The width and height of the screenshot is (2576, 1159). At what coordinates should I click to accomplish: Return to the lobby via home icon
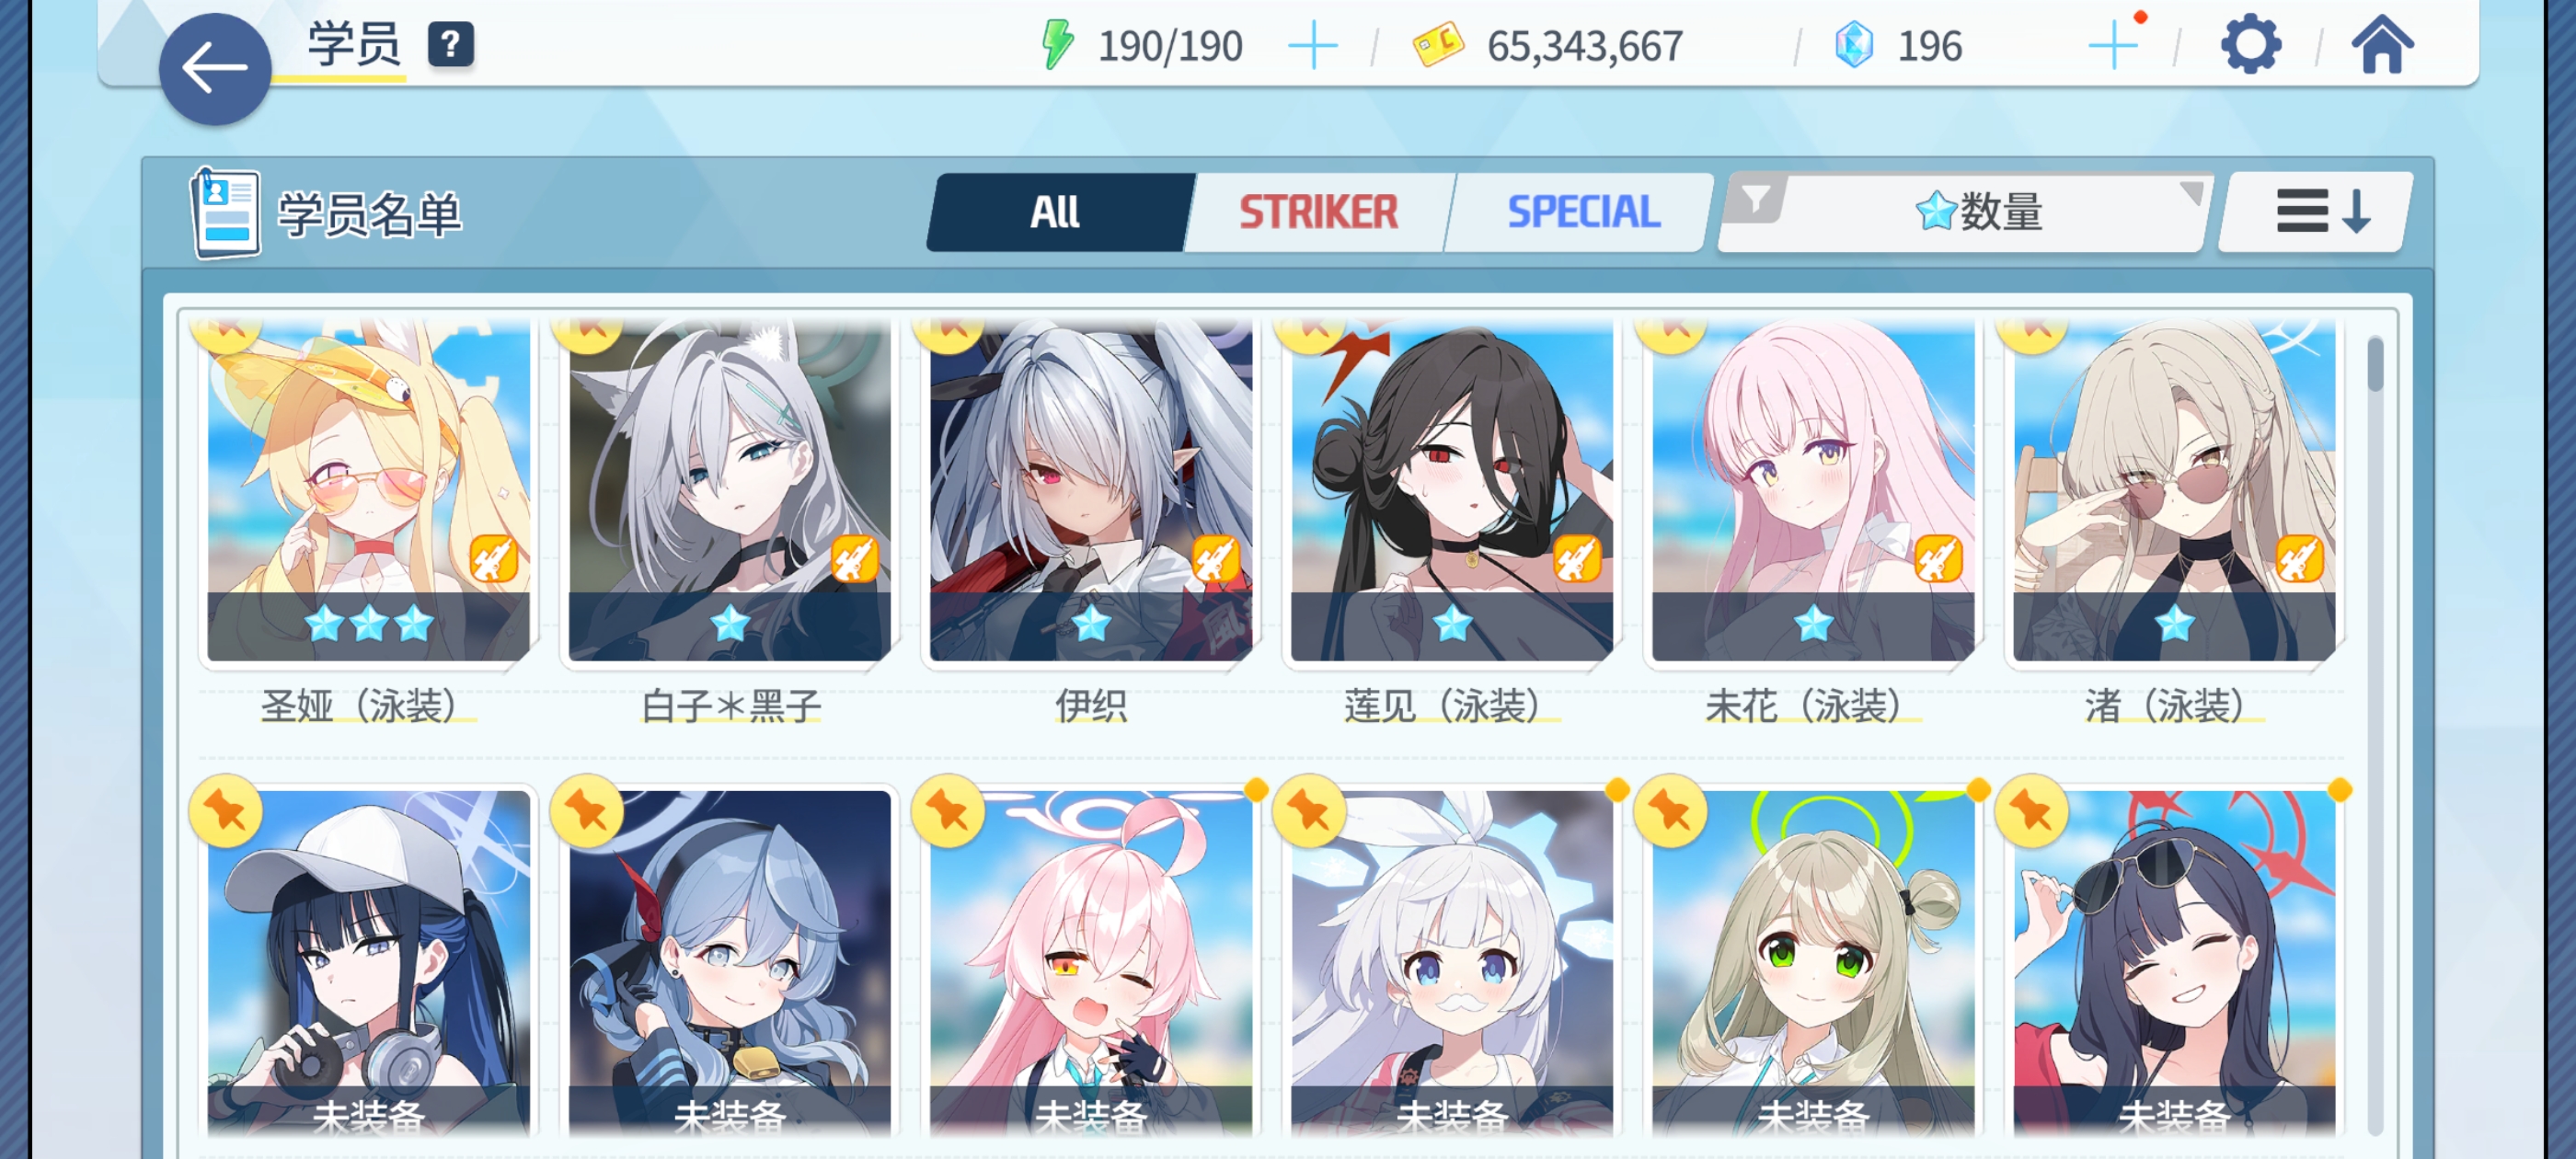click(x=2382, y=45)
